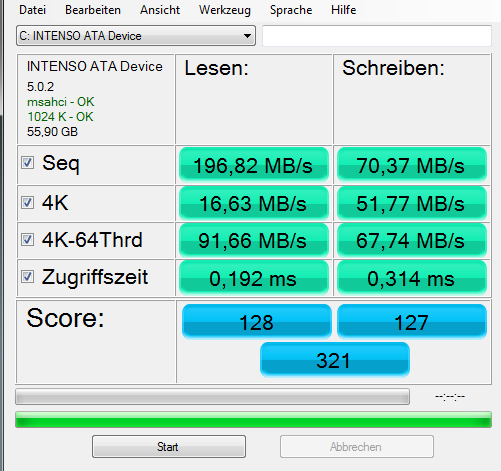
Task: Click the read score 128
Action: [257, 322]
